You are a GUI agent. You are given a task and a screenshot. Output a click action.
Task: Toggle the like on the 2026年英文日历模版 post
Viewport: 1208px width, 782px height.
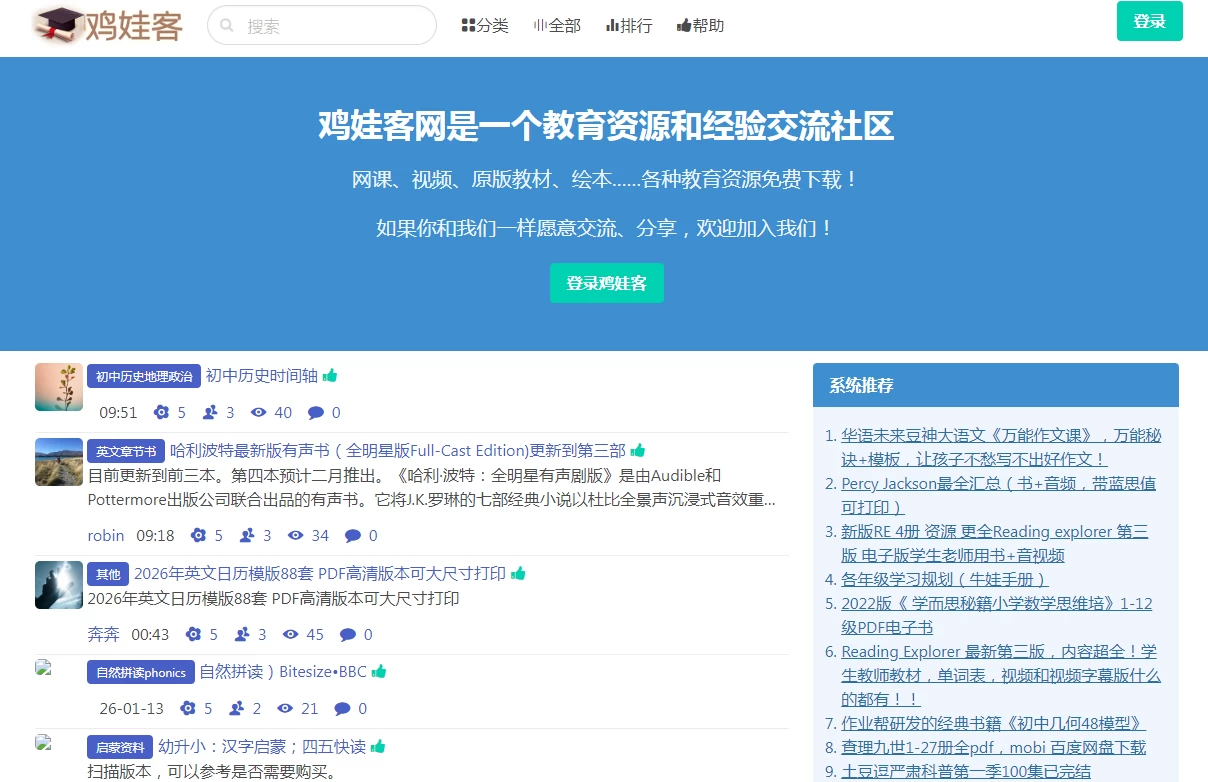tap(518, 574)
